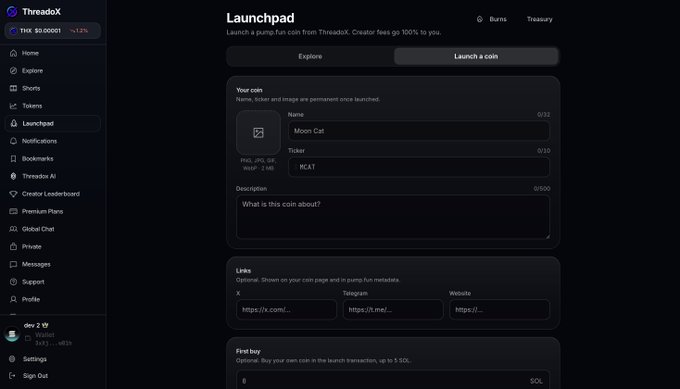Click the Shorts icon in sidebar
Screen dimensions: 680x389
[x=13, y=88]
